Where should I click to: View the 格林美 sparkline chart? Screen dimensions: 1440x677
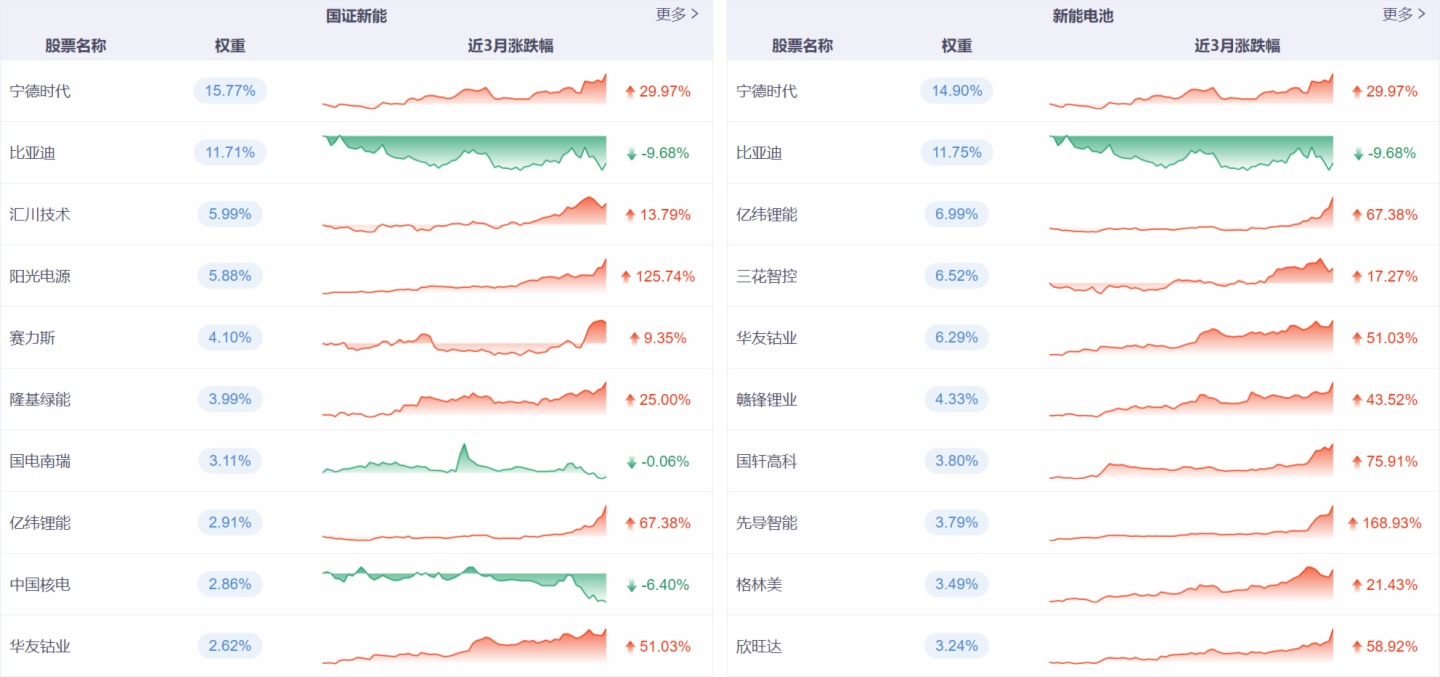[1191, 585]
